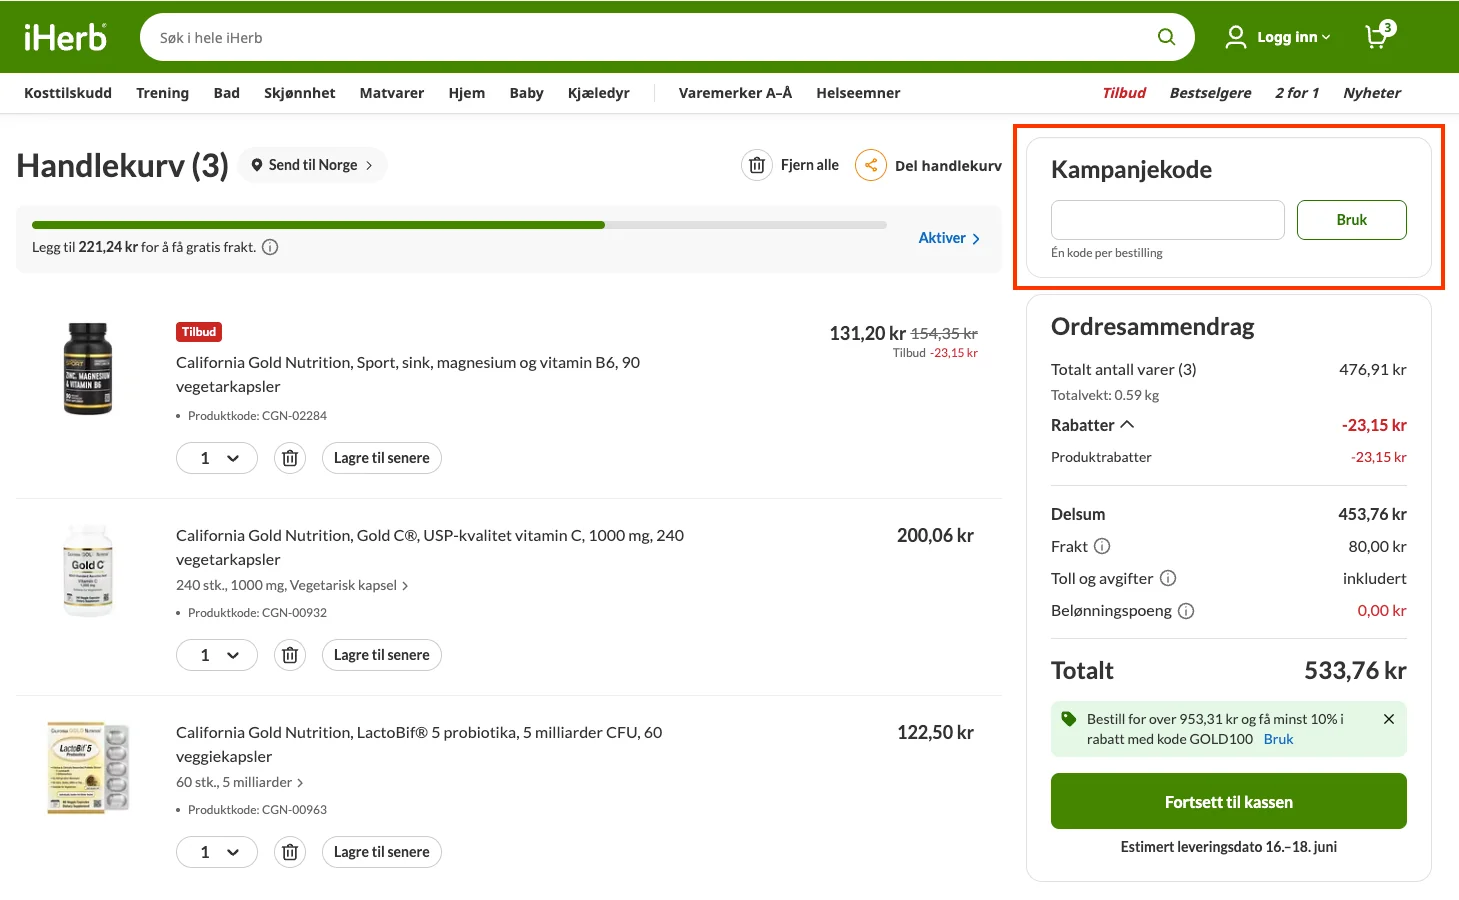The width and height of the screenshot is (1459, 900).
Task: Click the Send til Norge selector
Action: pyautogui.click(x=313, y=165)
